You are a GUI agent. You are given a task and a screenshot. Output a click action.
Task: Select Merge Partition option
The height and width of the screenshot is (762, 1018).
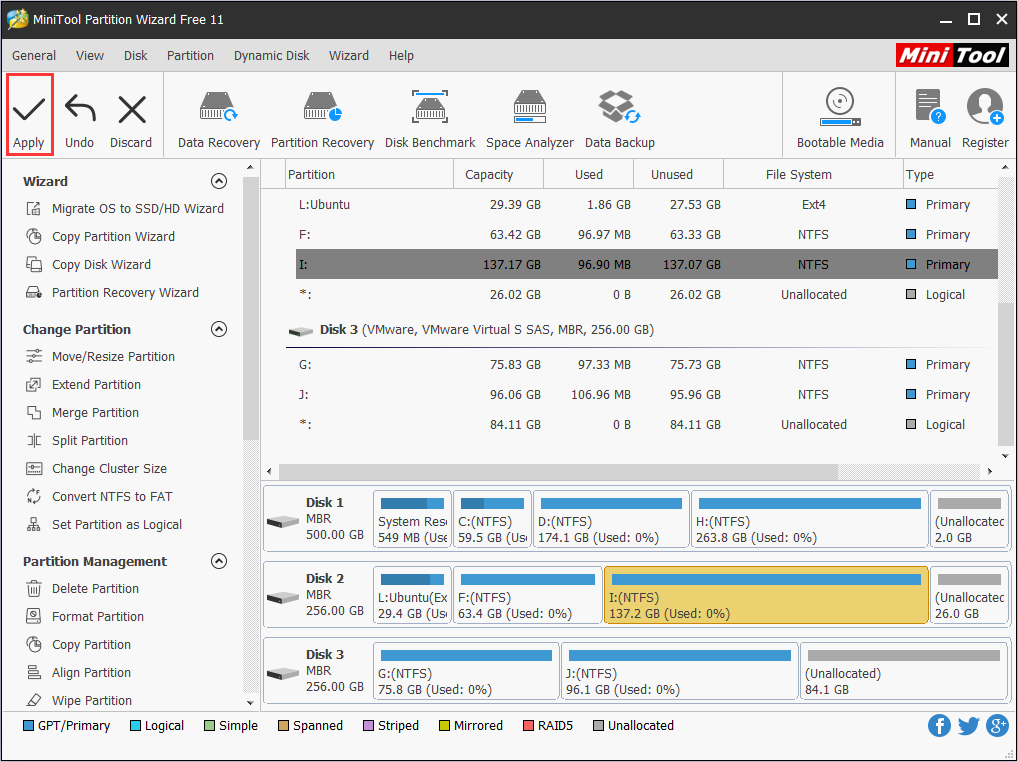click(82, 412)
